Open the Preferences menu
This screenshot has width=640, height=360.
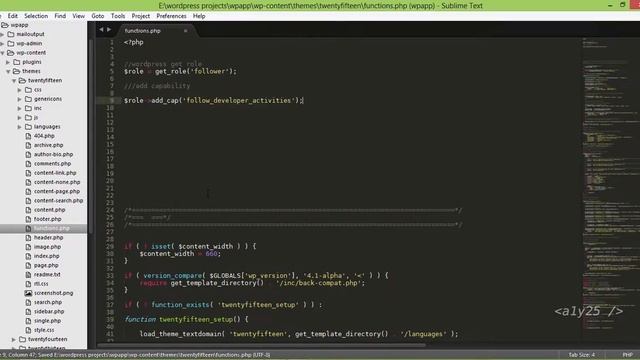pos(171,16)
